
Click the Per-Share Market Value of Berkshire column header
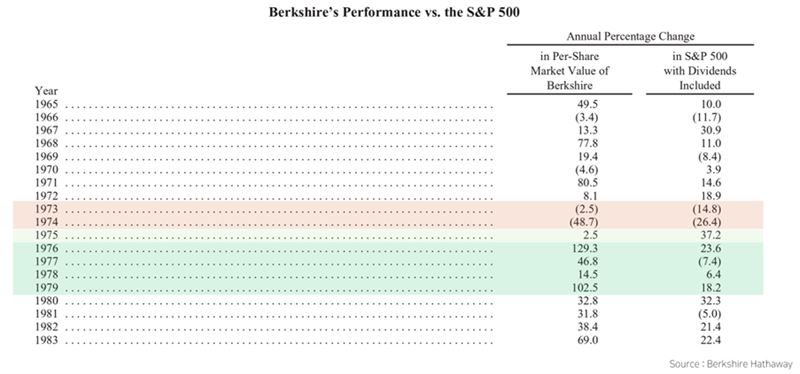[570, 70]
